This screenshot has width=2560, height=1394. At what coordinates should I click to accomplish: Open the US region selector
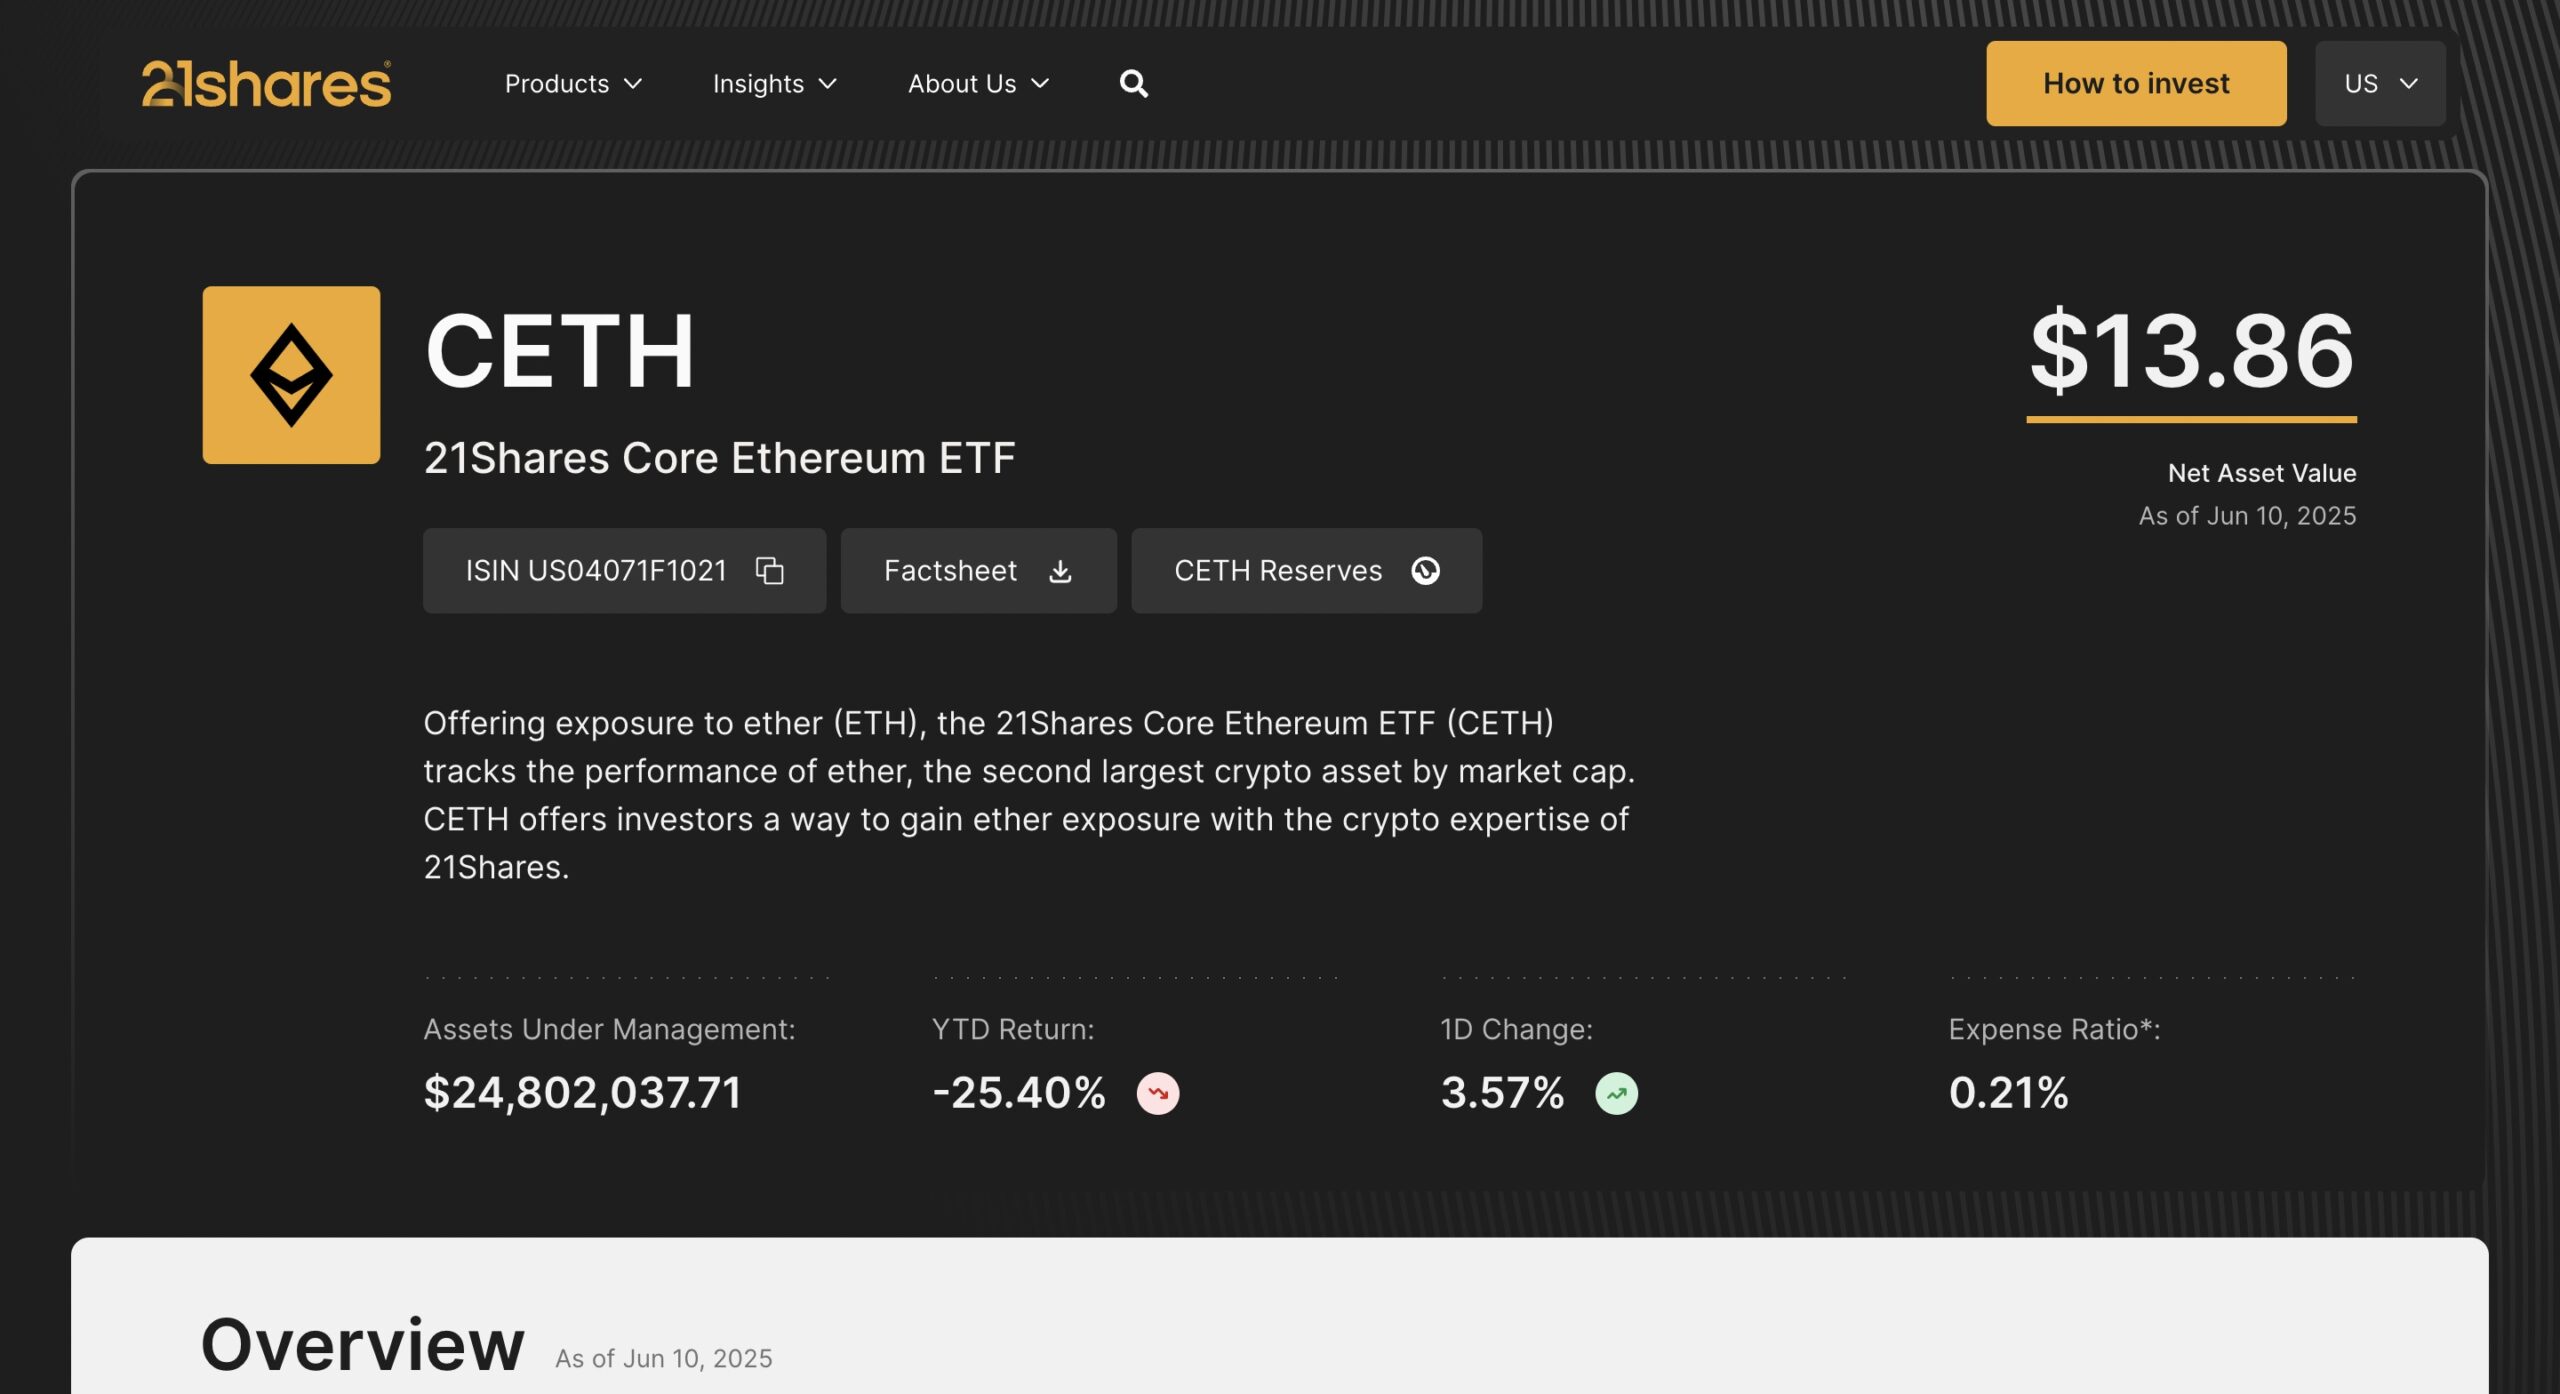coord(2380,83)
